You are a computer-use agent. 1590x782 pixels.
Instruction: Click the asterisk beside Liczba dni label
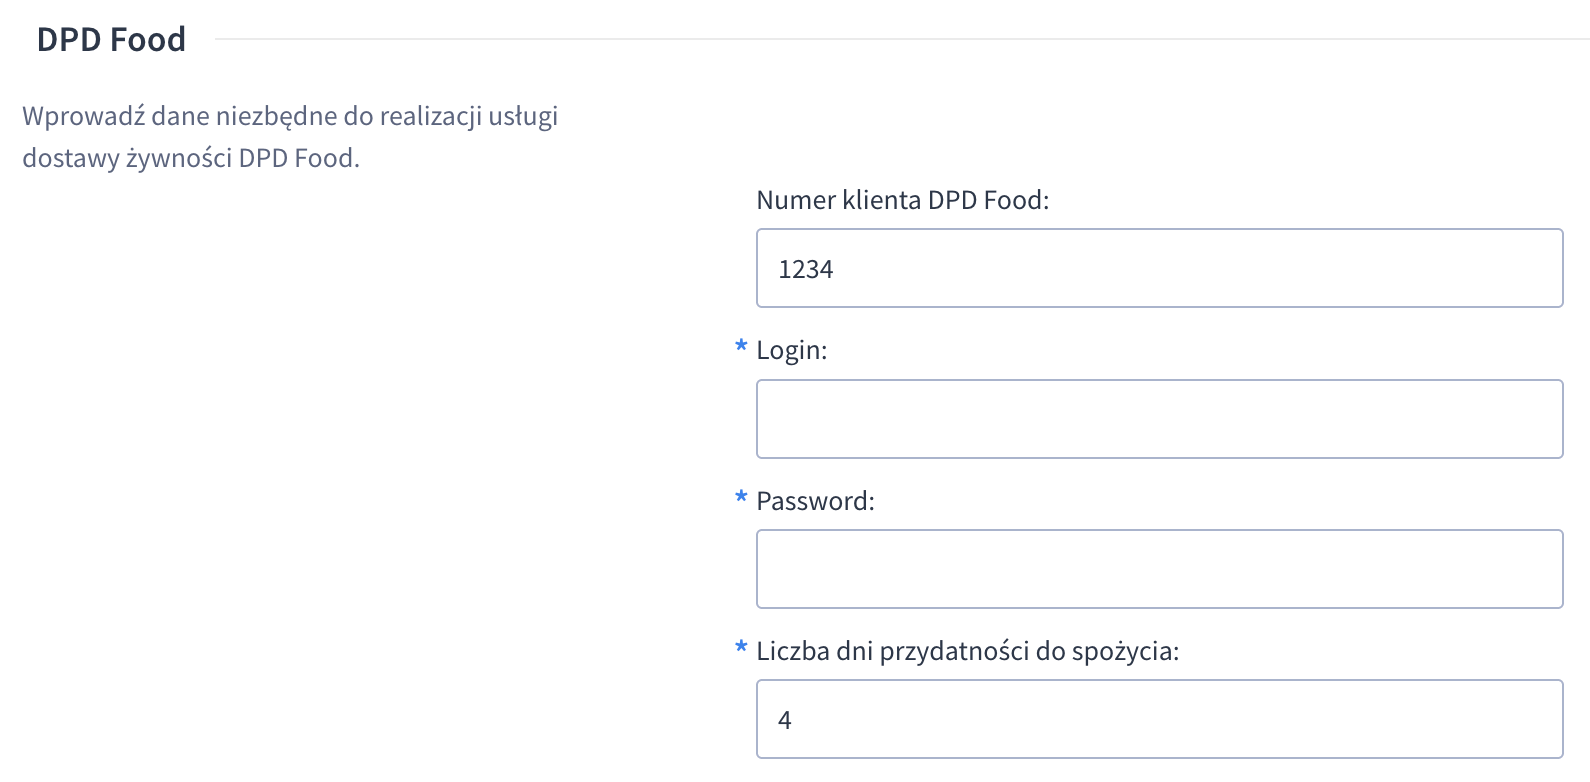pyautogui.click(x=741, y=647)
